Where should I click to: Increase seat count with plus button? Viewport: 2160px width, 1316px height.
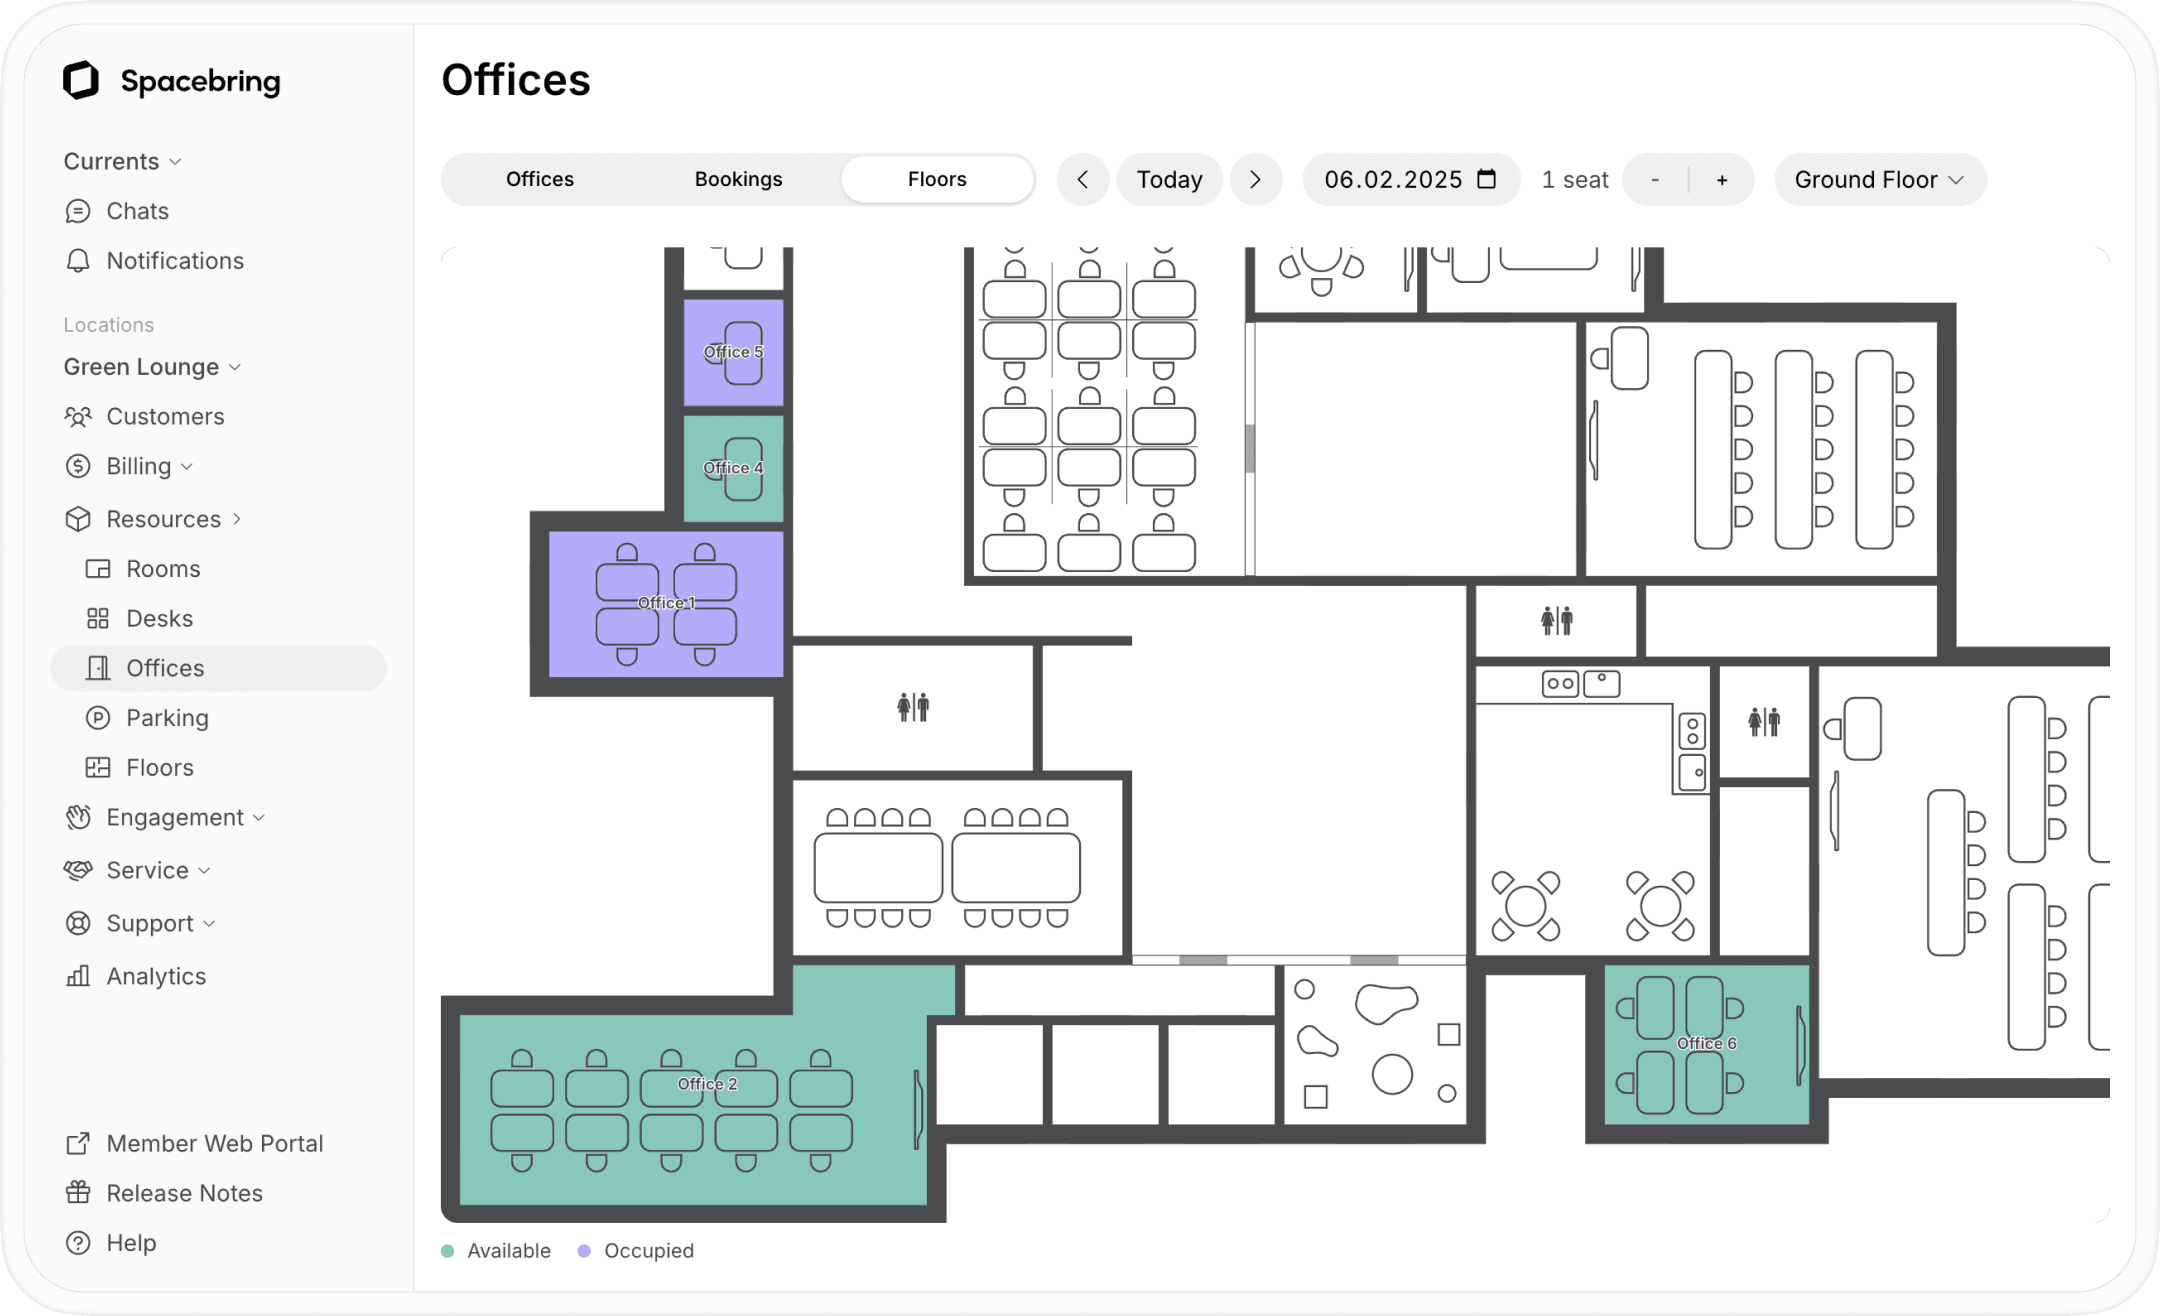1722,180
